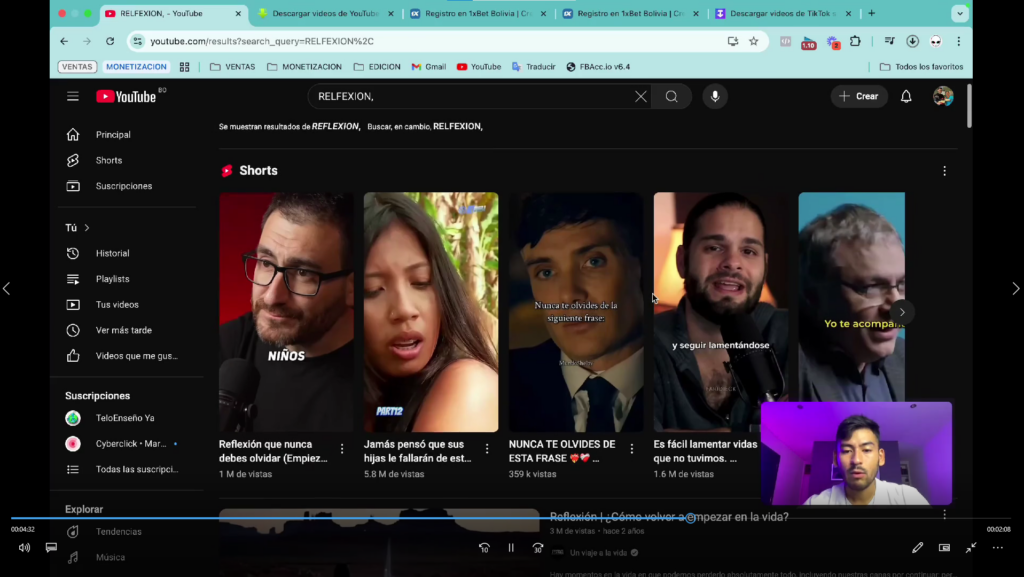
Task: Open Shorts section options menu
Action: (x=944, y=171)
